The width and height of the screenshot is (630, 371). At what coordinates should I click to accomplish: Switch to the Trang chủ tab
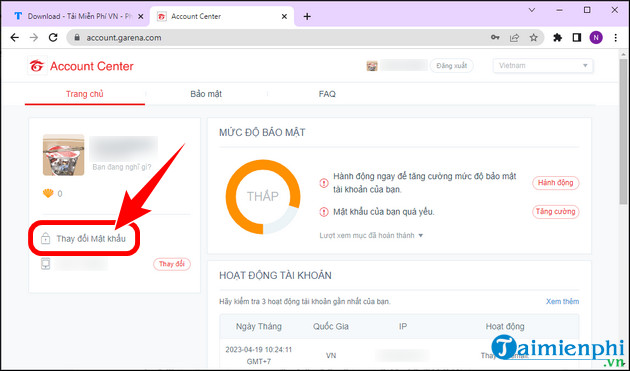(85, 94)
